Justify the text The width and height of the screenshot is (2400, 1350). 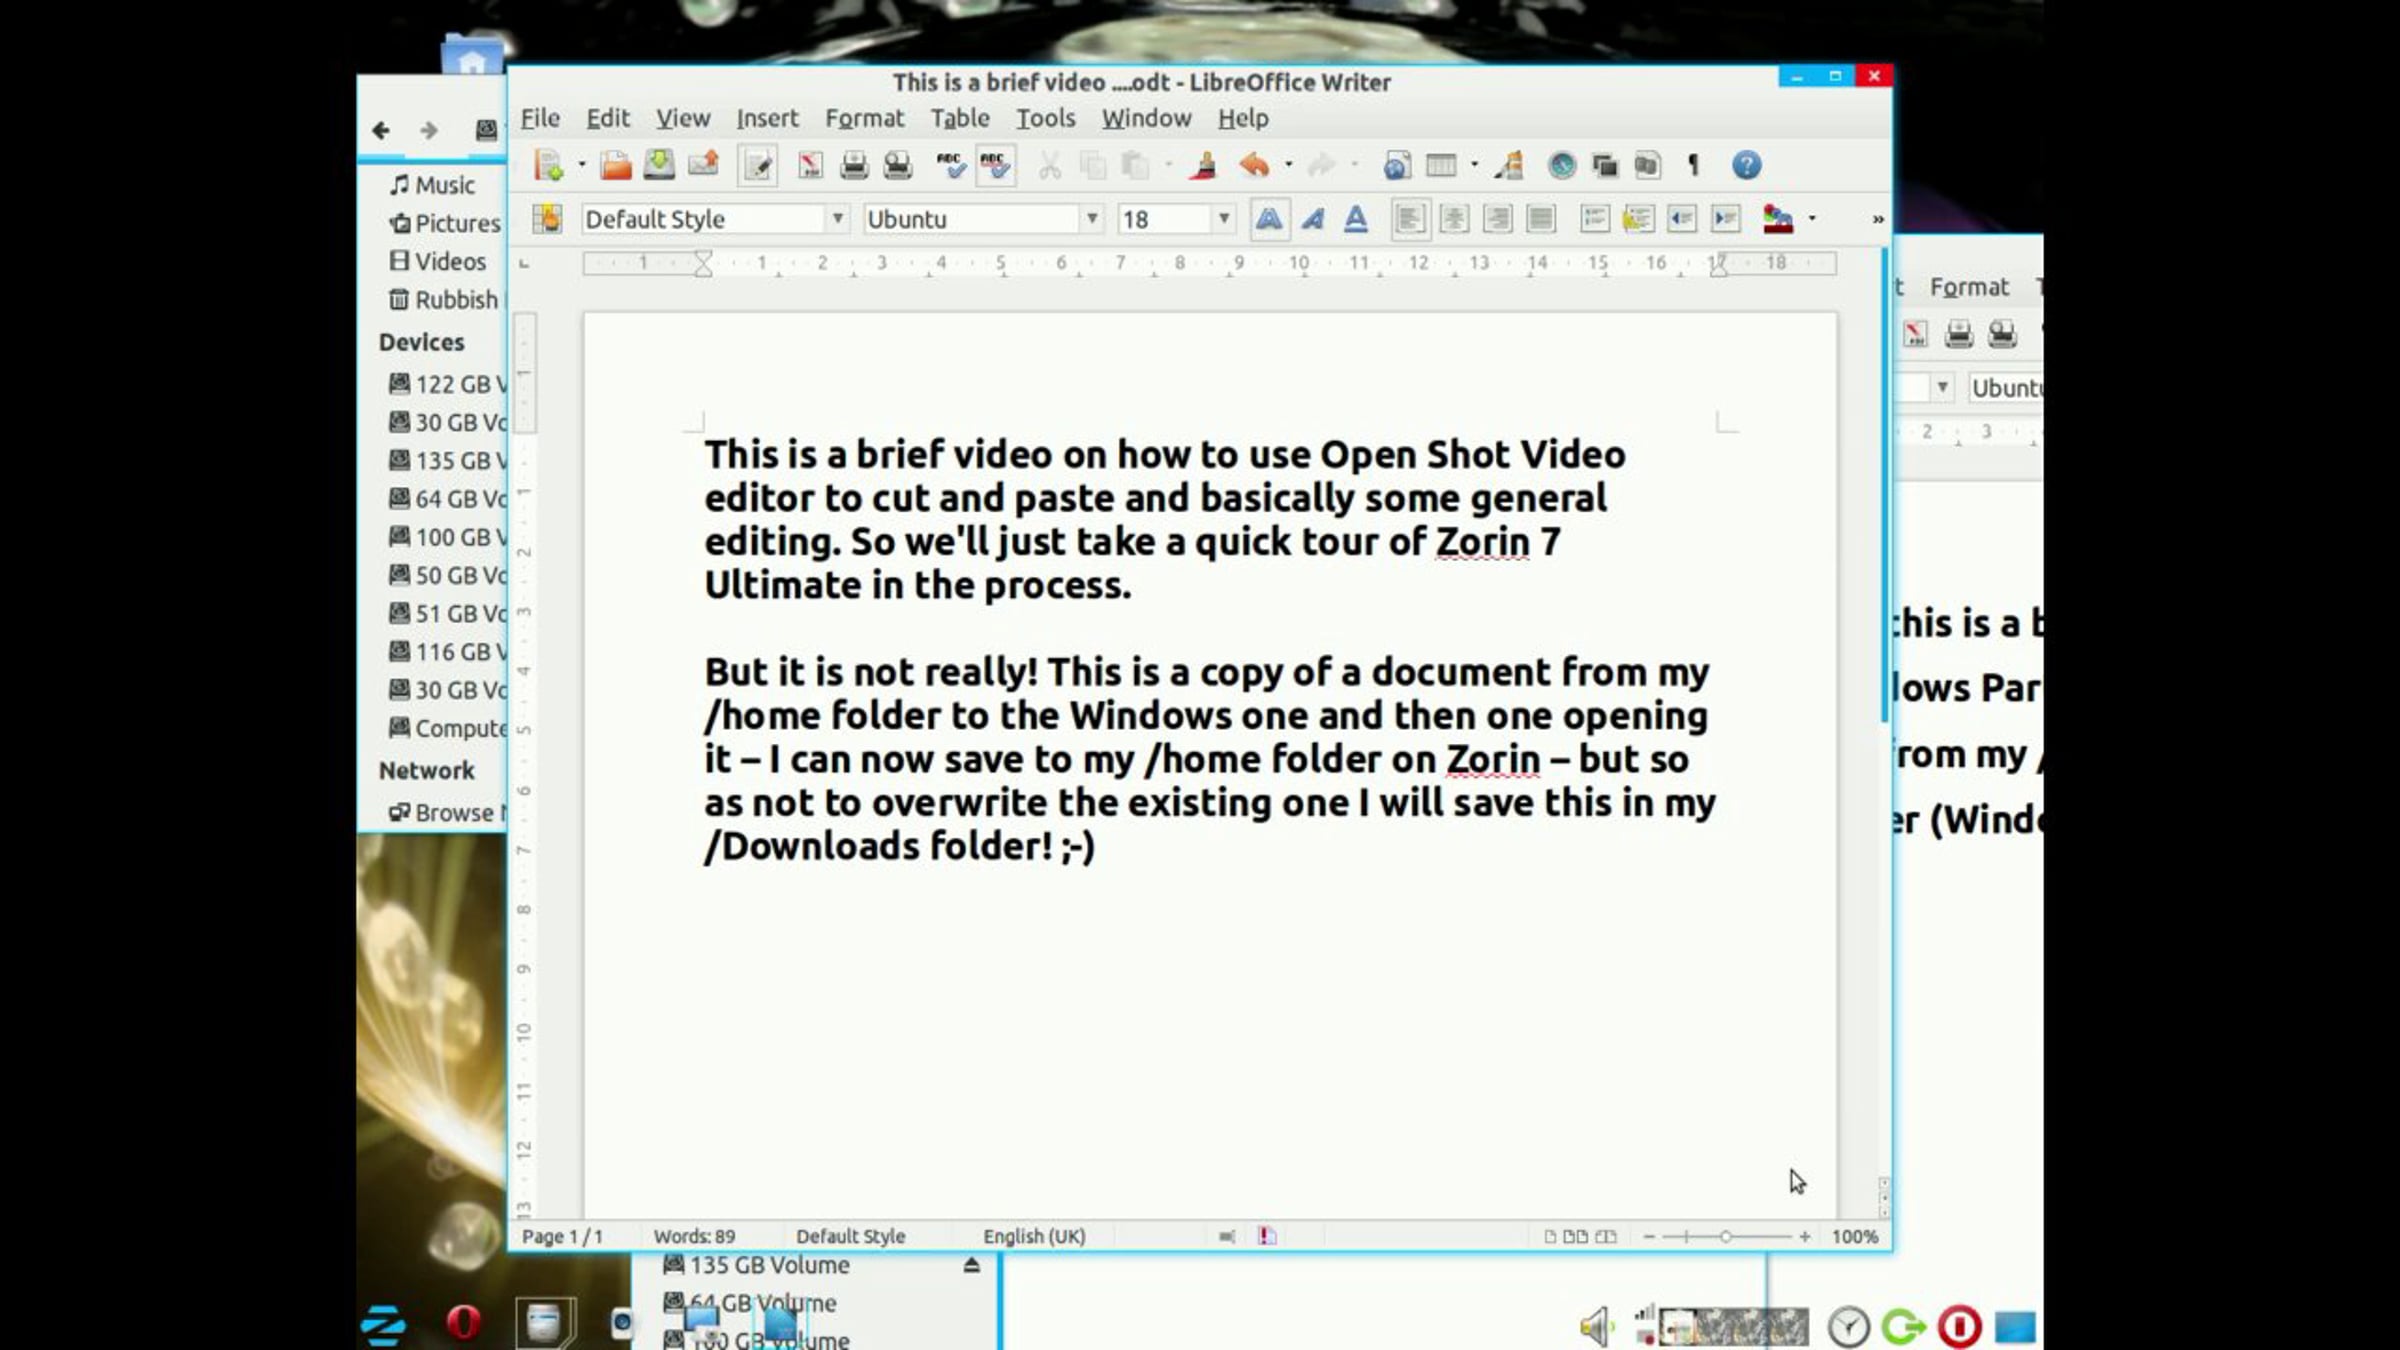(x=1541, y=219)
